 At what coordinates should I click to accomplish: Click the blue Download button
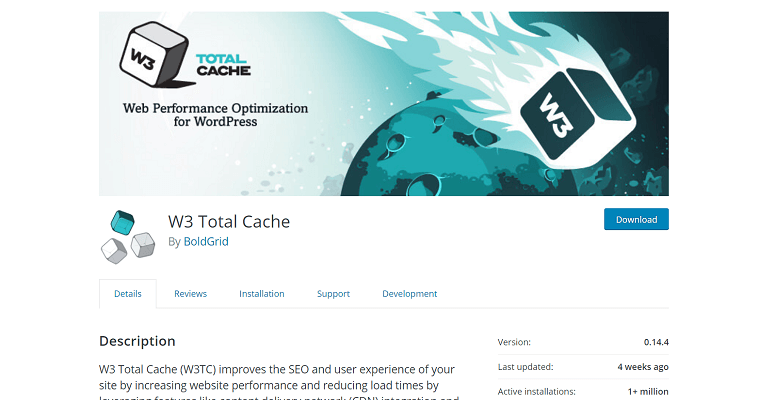(x=636, y=219)
